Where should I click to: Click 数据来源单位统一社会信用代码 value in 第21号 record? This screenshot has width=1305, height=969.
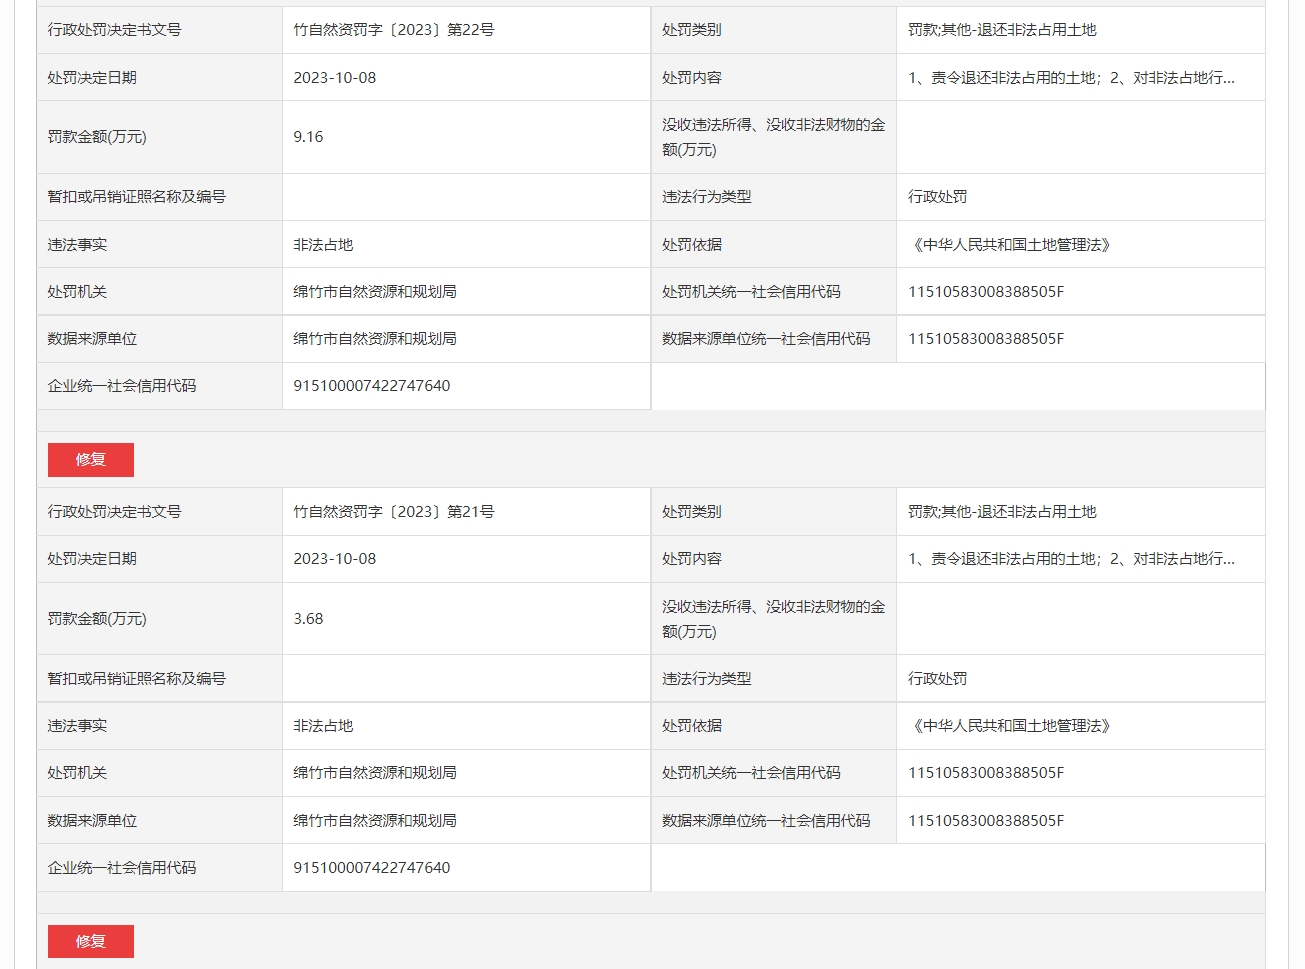[x=985, y=821]
